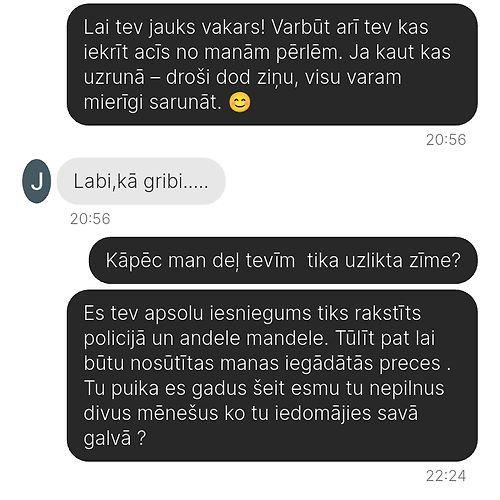Click the word 'gribi.....' in the grey bubble

click(x=176, y=182)
